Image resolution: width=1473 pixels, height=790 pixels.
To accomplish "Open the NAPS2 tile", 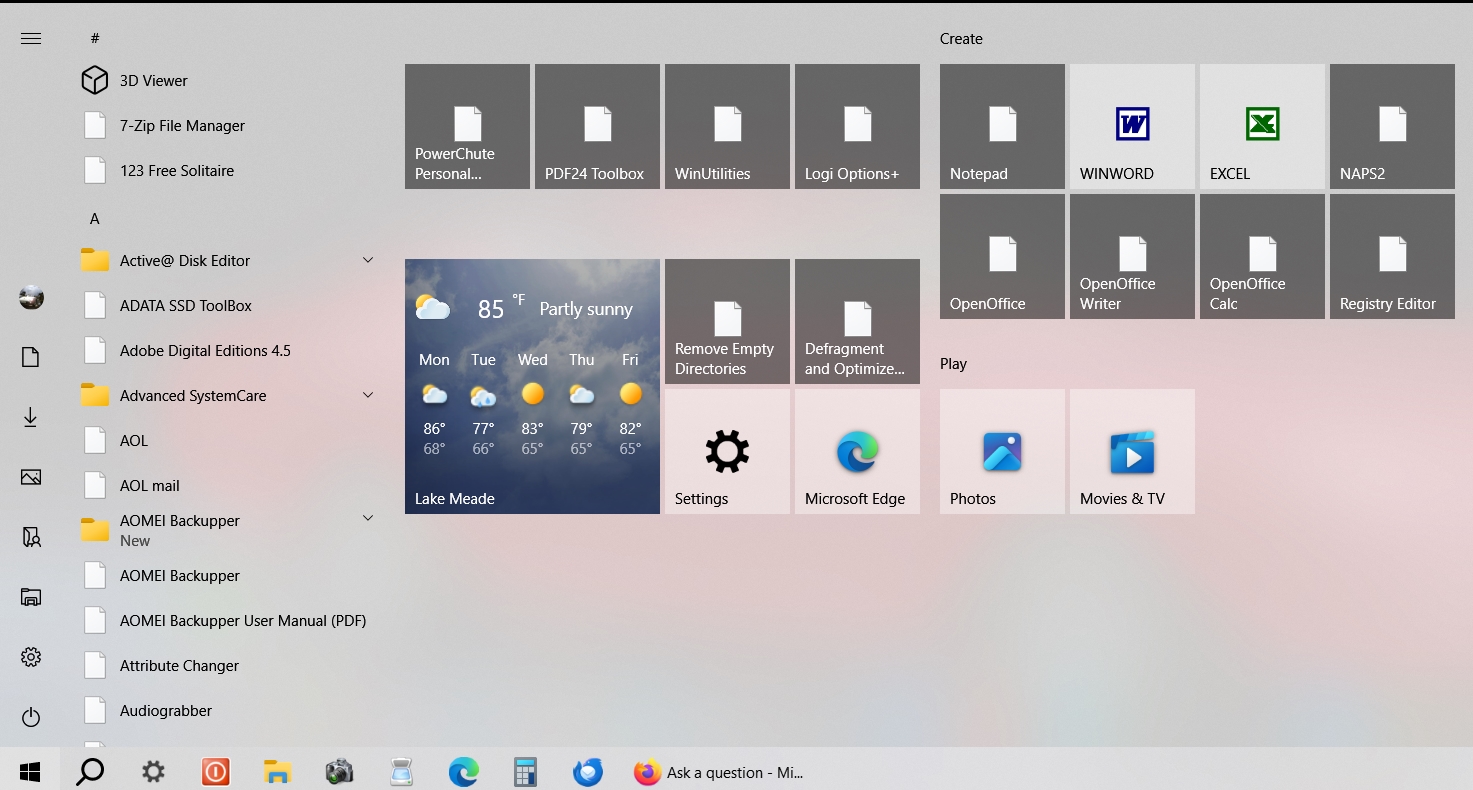I will pos(1392,126).
